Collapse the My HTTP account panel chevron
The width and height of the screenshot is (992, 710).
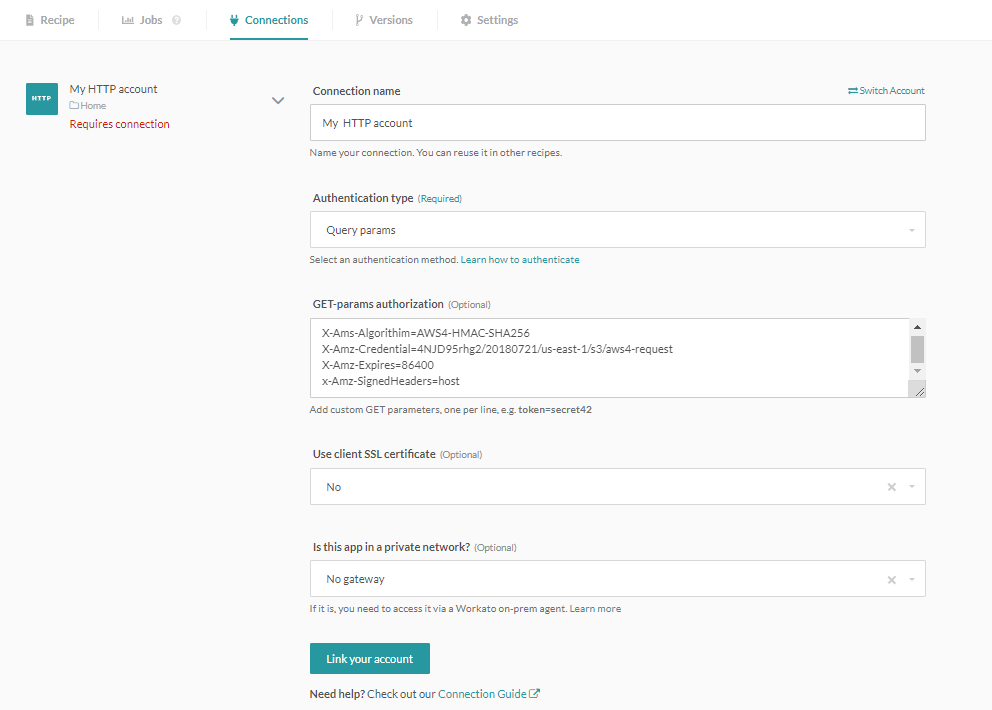[x=278, y=100]
